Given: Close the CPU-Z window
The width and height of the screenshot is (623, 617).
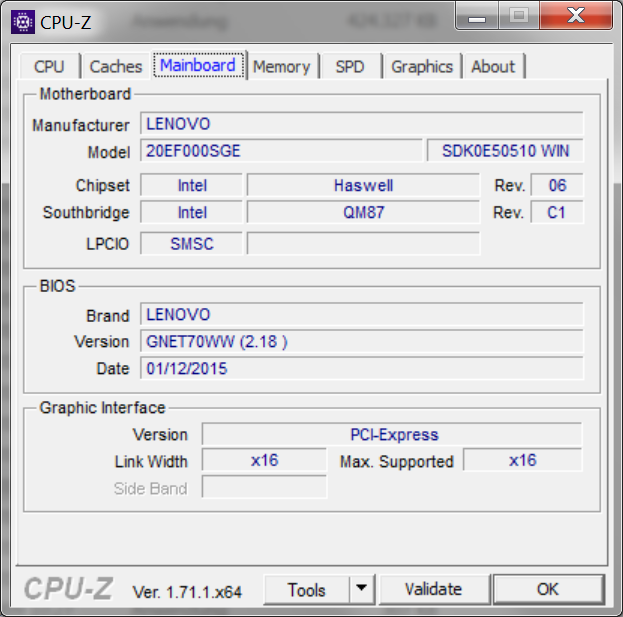Looking at the screenshot, I should (576, 16).
